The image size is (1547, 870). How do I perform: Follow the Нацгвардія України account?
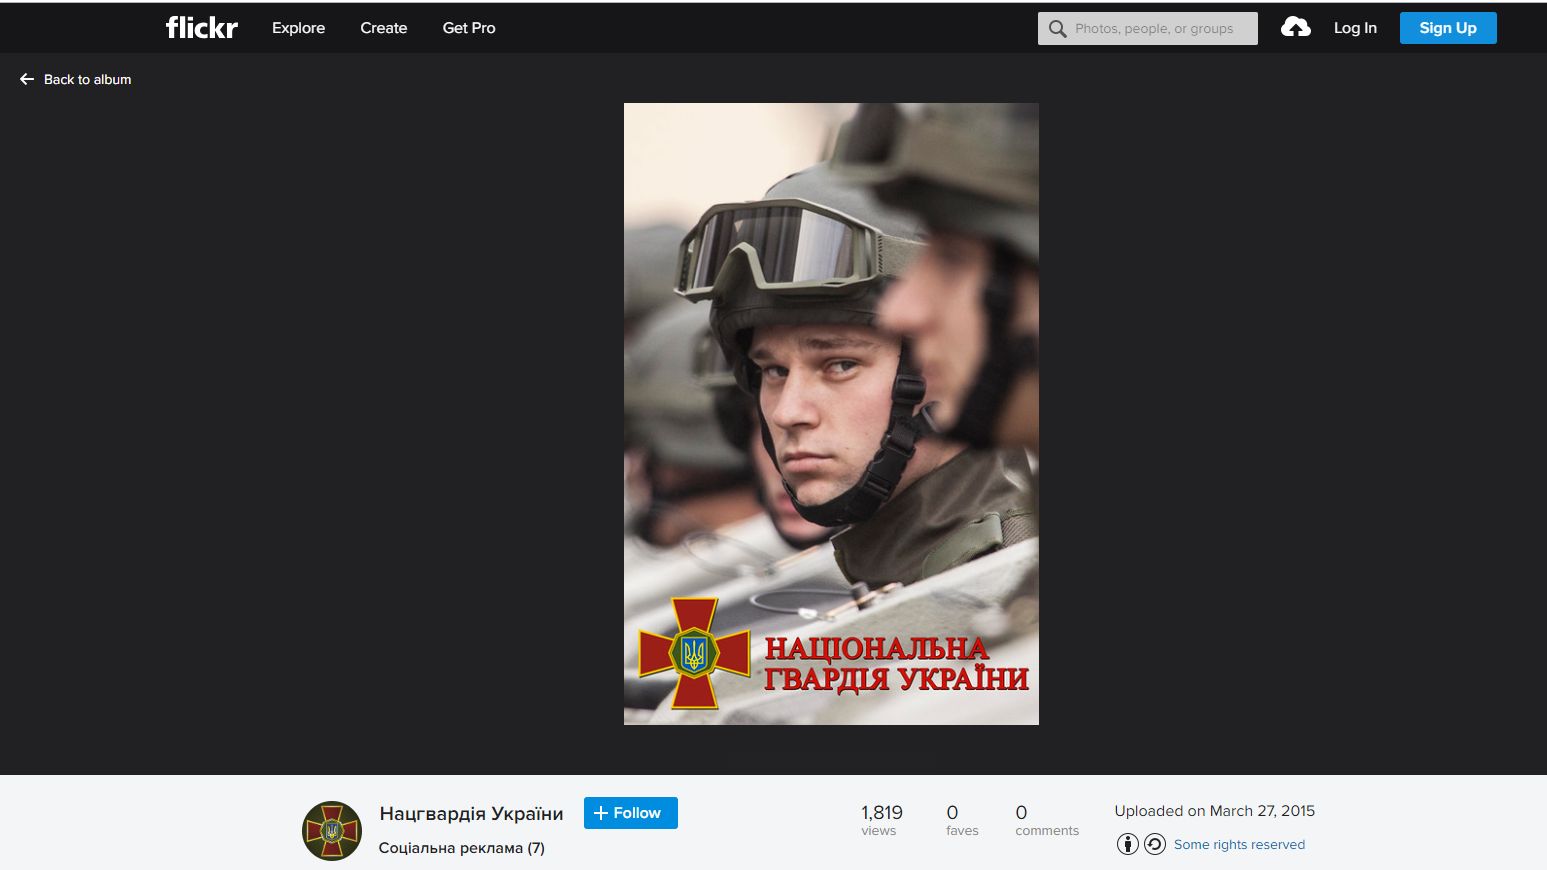click(x=630, y=813)
